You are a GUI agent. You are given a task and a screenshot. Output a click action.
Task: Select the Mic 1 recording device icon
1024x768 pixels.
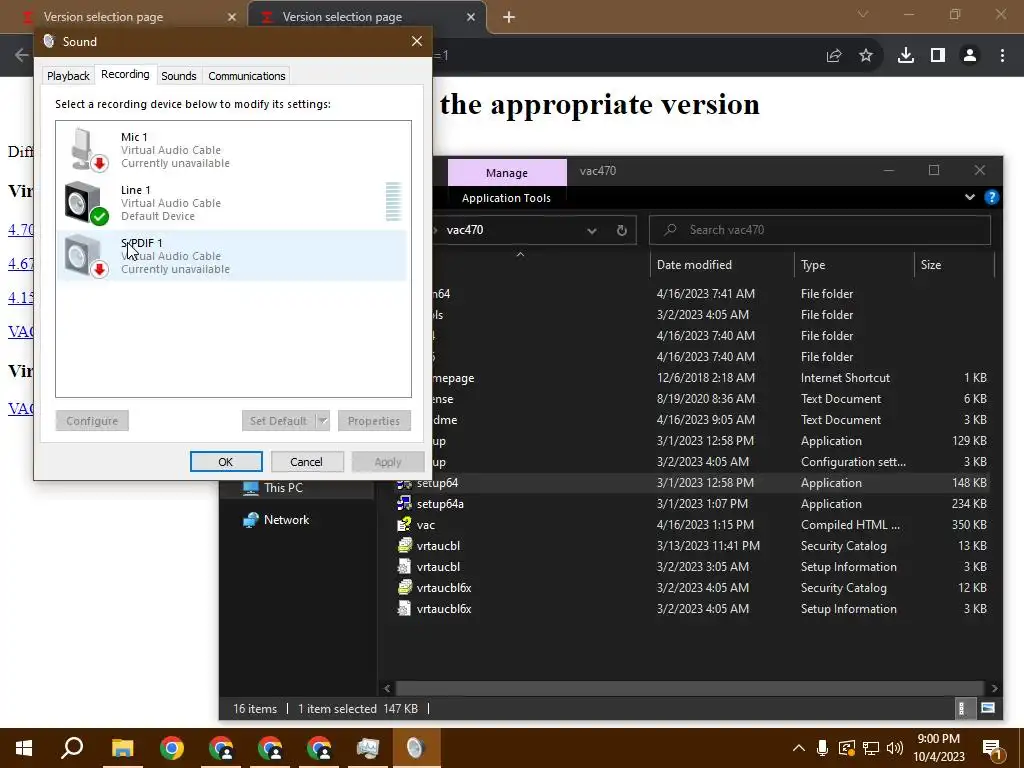pyautogui.click(x=88, y=150)
